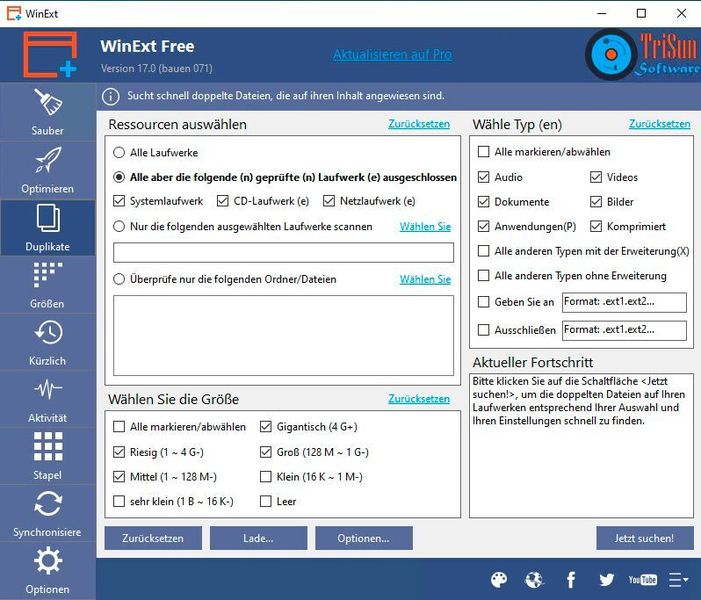Uncheck the Systemlaufwerk checkbox
Image resolution: width=701 pixels, height=600 pixels.
pos(119,201)
